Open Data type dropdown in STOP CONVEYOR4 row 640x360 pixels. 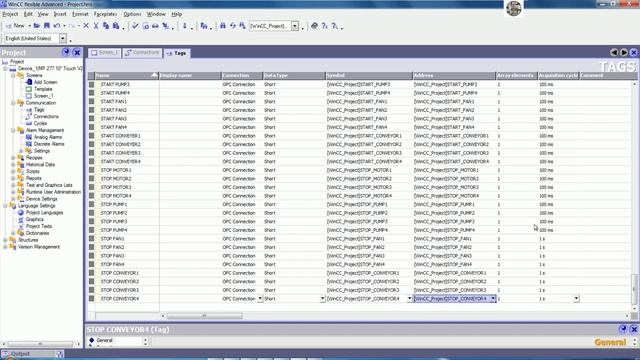click(x=322, y=299)
